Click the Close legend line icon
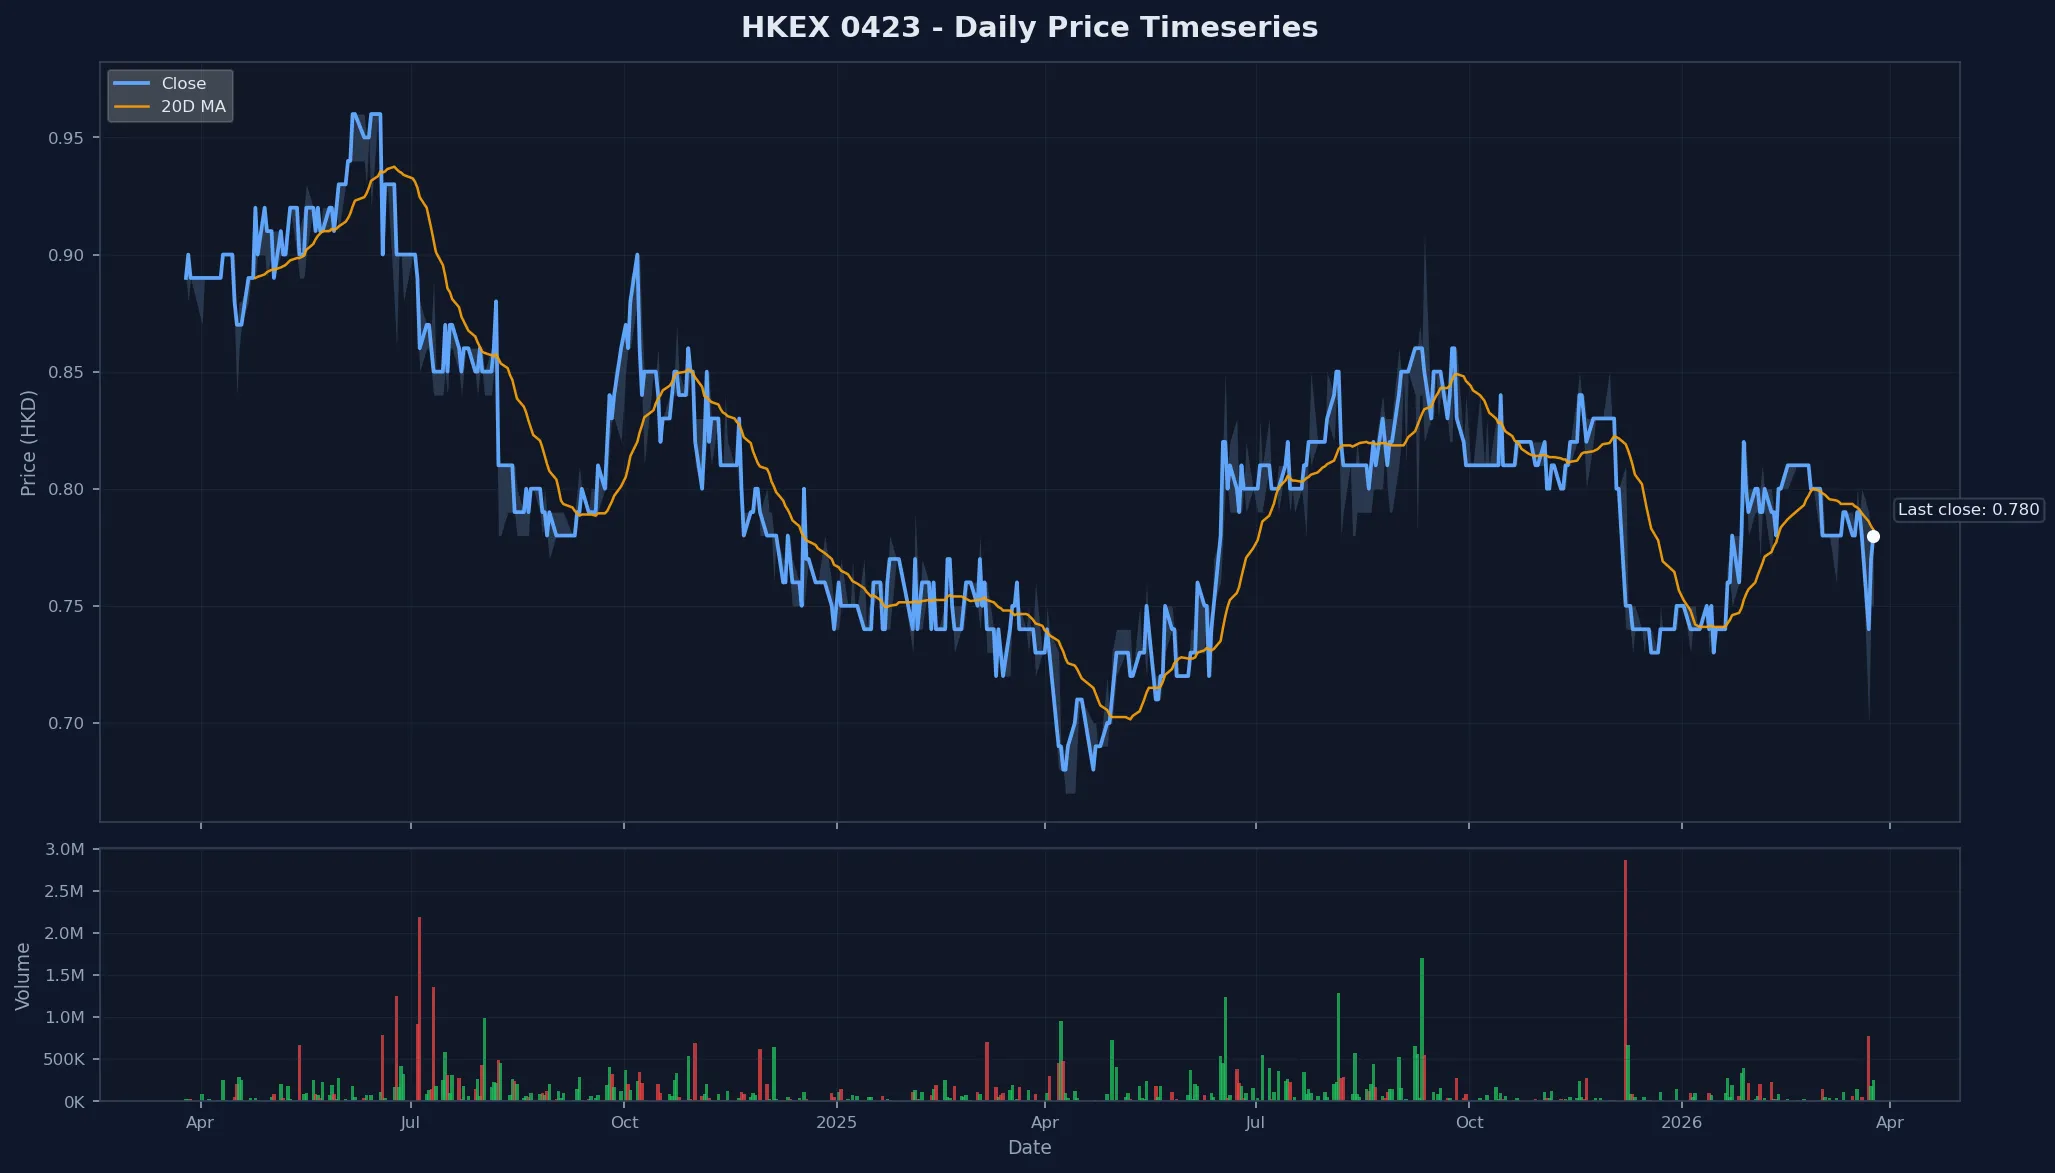 [133, 83]
